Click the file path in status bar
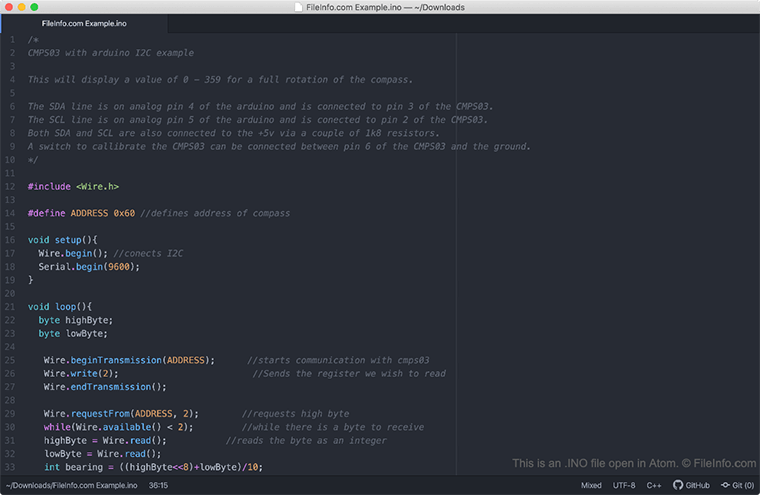760x495 pixels. [x=72, y=485]
